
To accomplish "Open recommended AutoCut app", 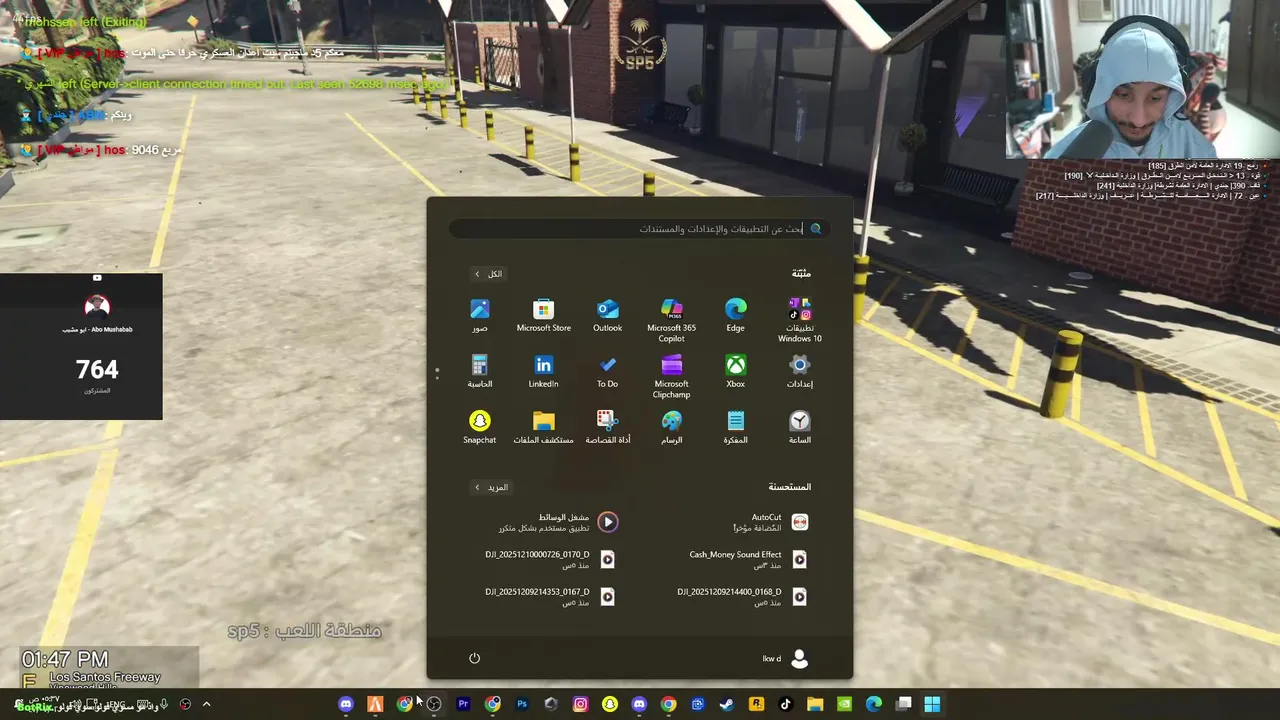I will click(770, 522).
